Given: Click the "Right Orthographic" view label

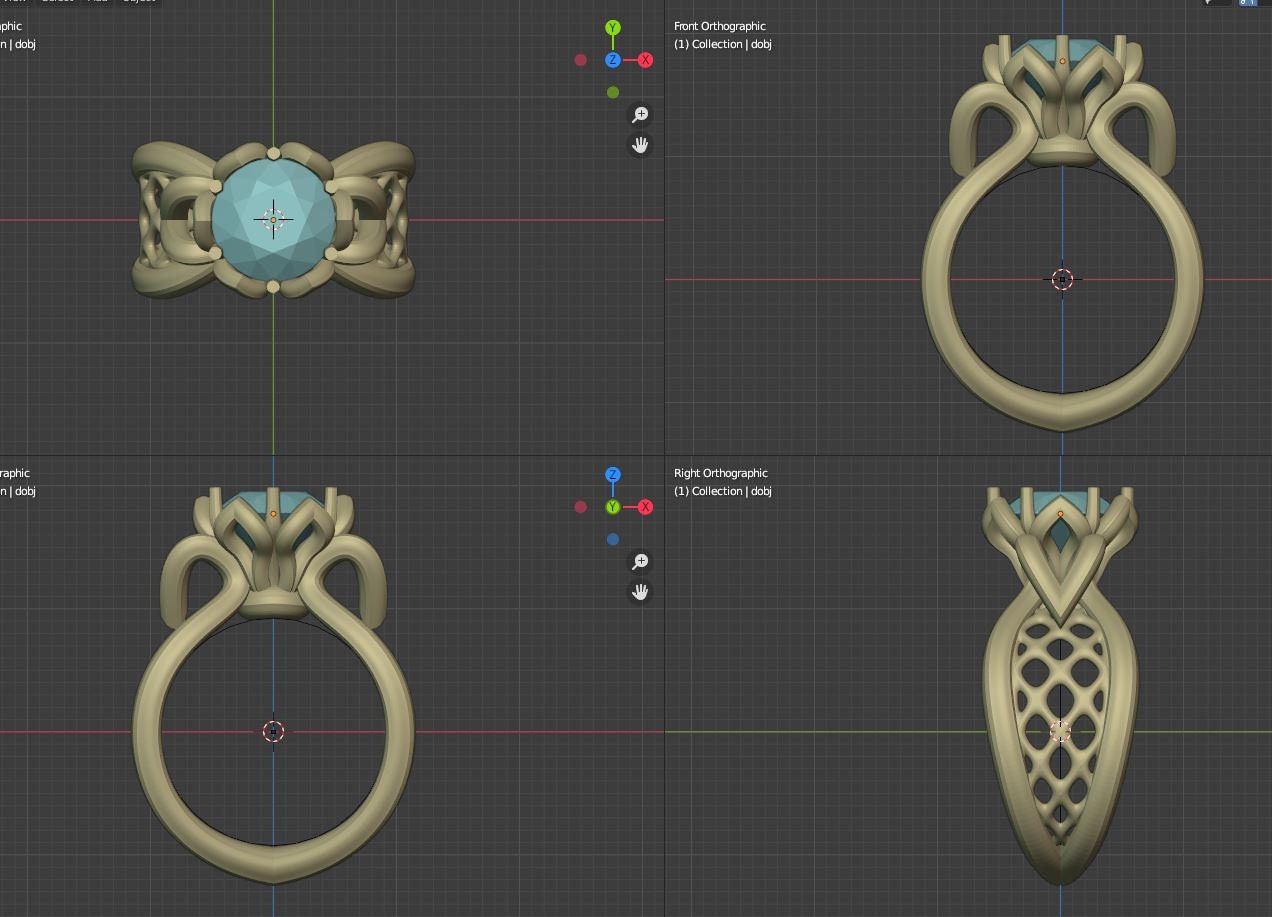Looking at the screenshot, I should coord(720,473).
